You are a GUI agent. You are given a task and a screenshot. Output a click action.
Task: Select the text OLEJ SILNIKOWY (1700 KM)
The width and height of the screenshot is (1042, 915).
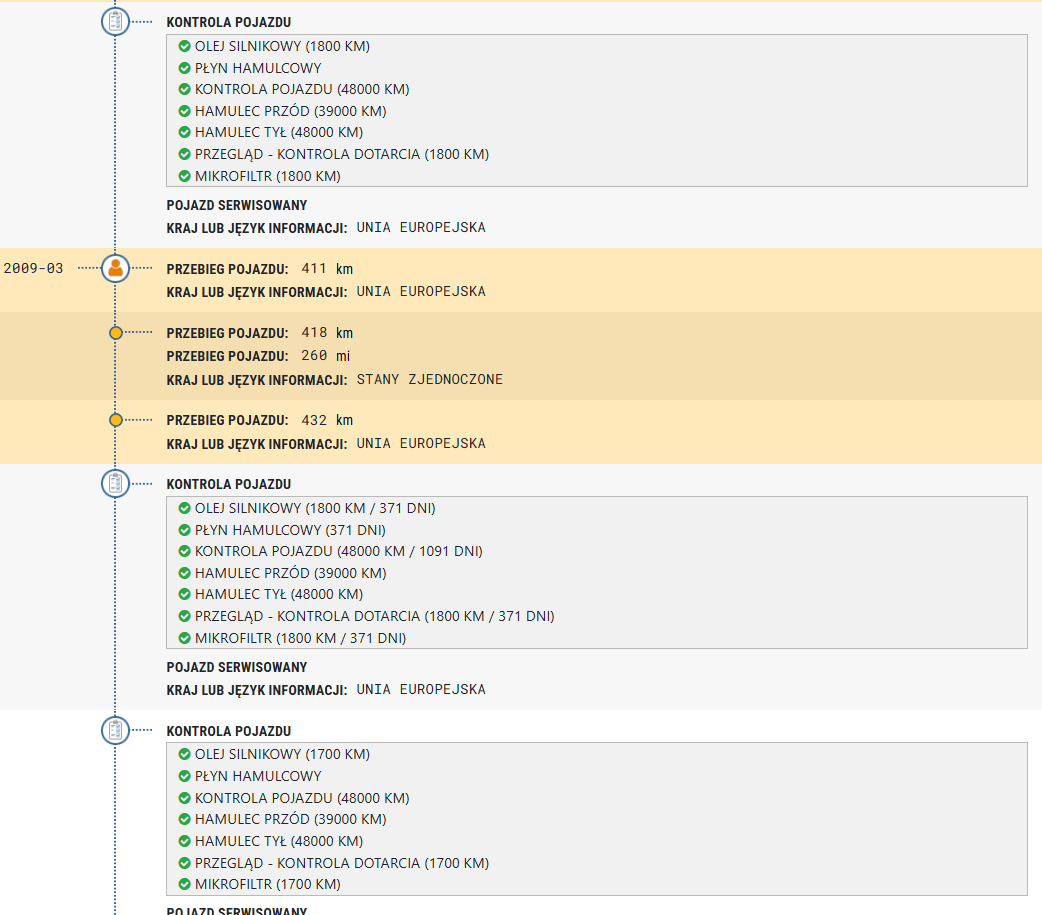tap(282, 754)
